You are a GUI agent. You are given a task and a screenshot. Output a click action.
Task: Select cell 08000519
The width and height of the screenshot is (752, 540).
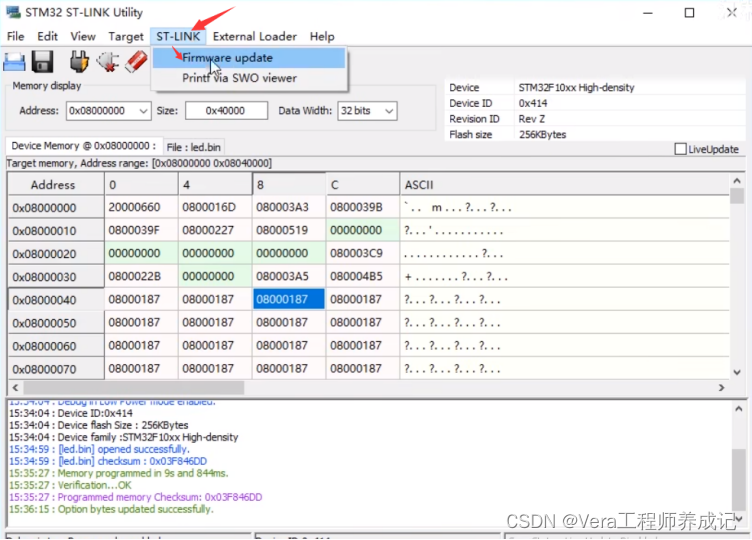[289, 230]
